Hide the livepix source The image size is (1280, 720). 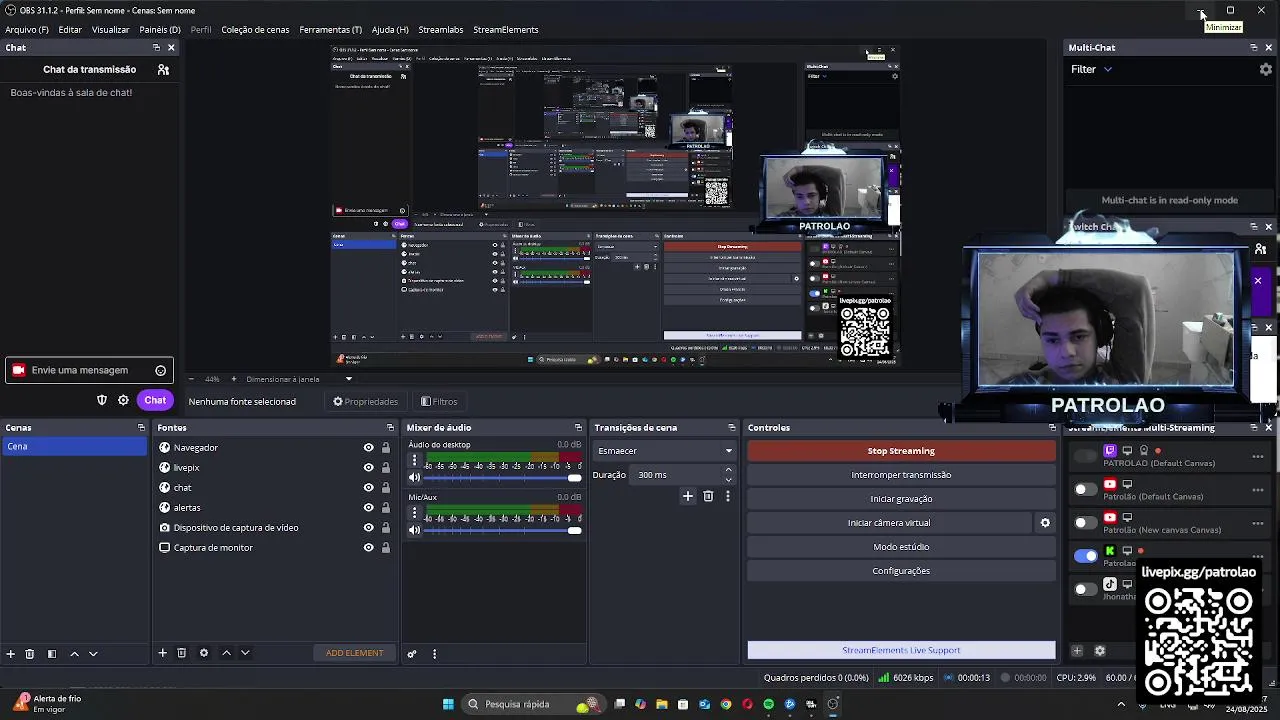click(368, 468)
